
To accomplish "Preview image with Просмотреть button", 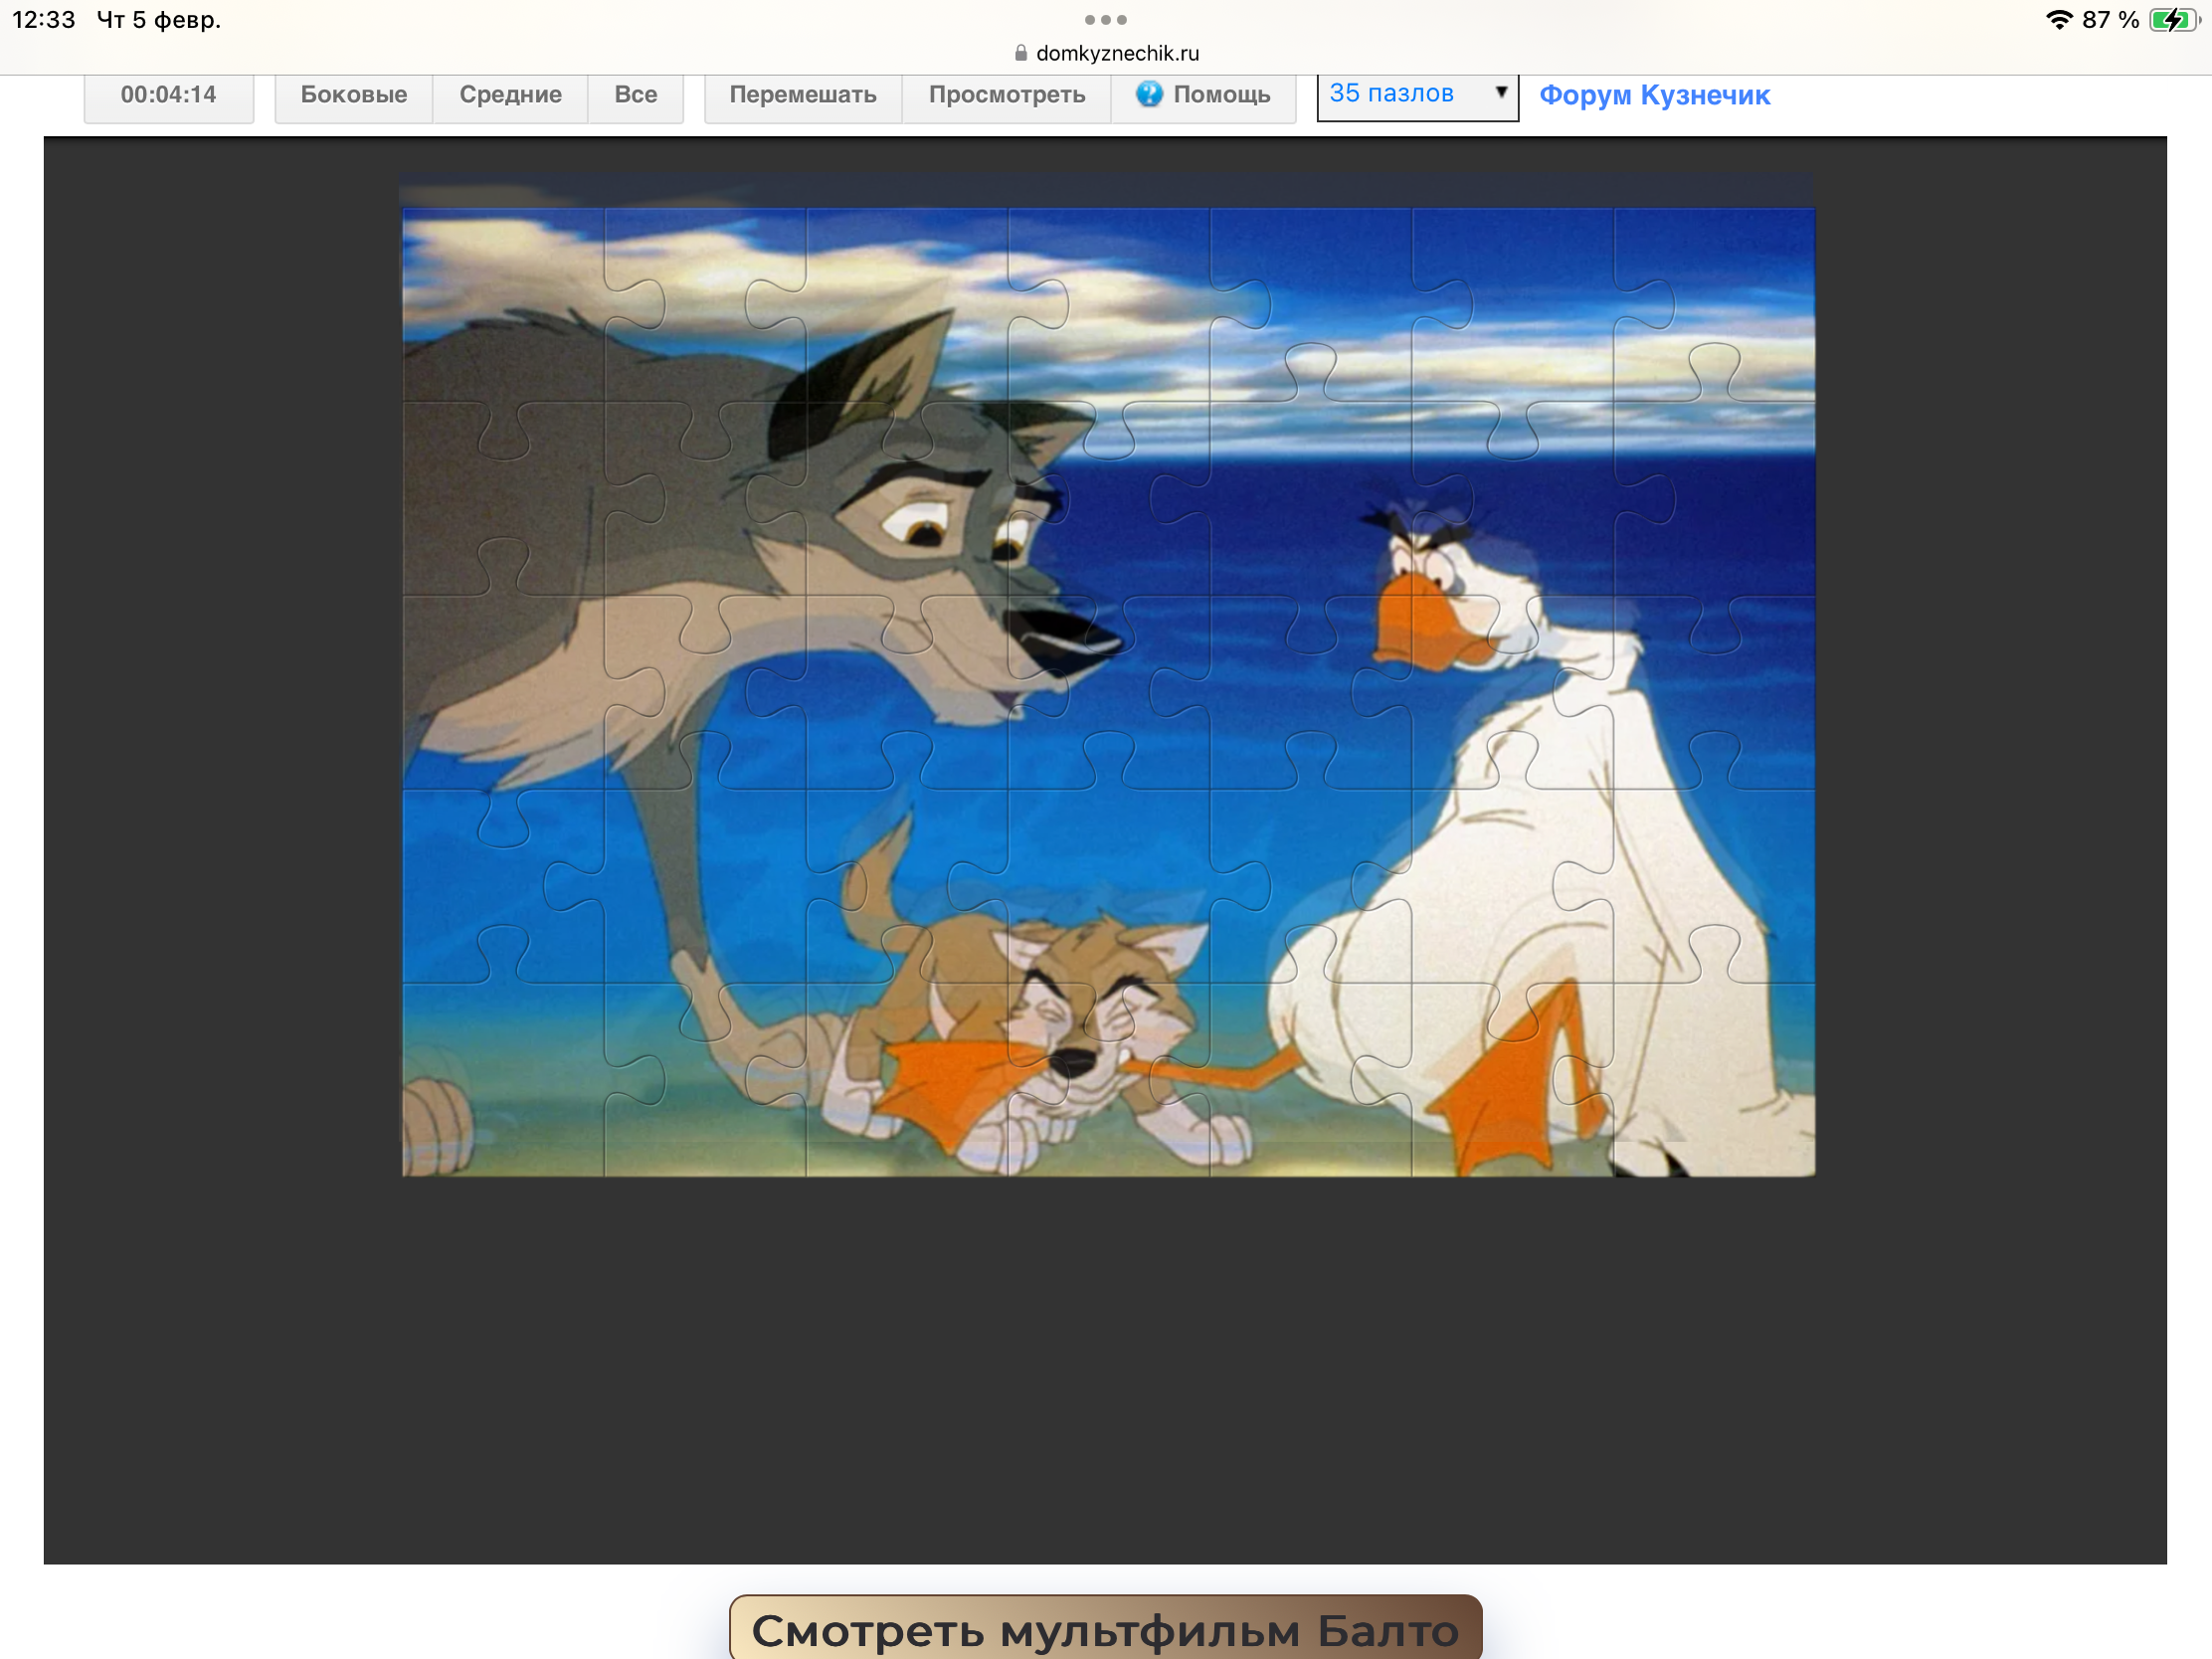I will pyautogui.click(x=1006, y=95).
